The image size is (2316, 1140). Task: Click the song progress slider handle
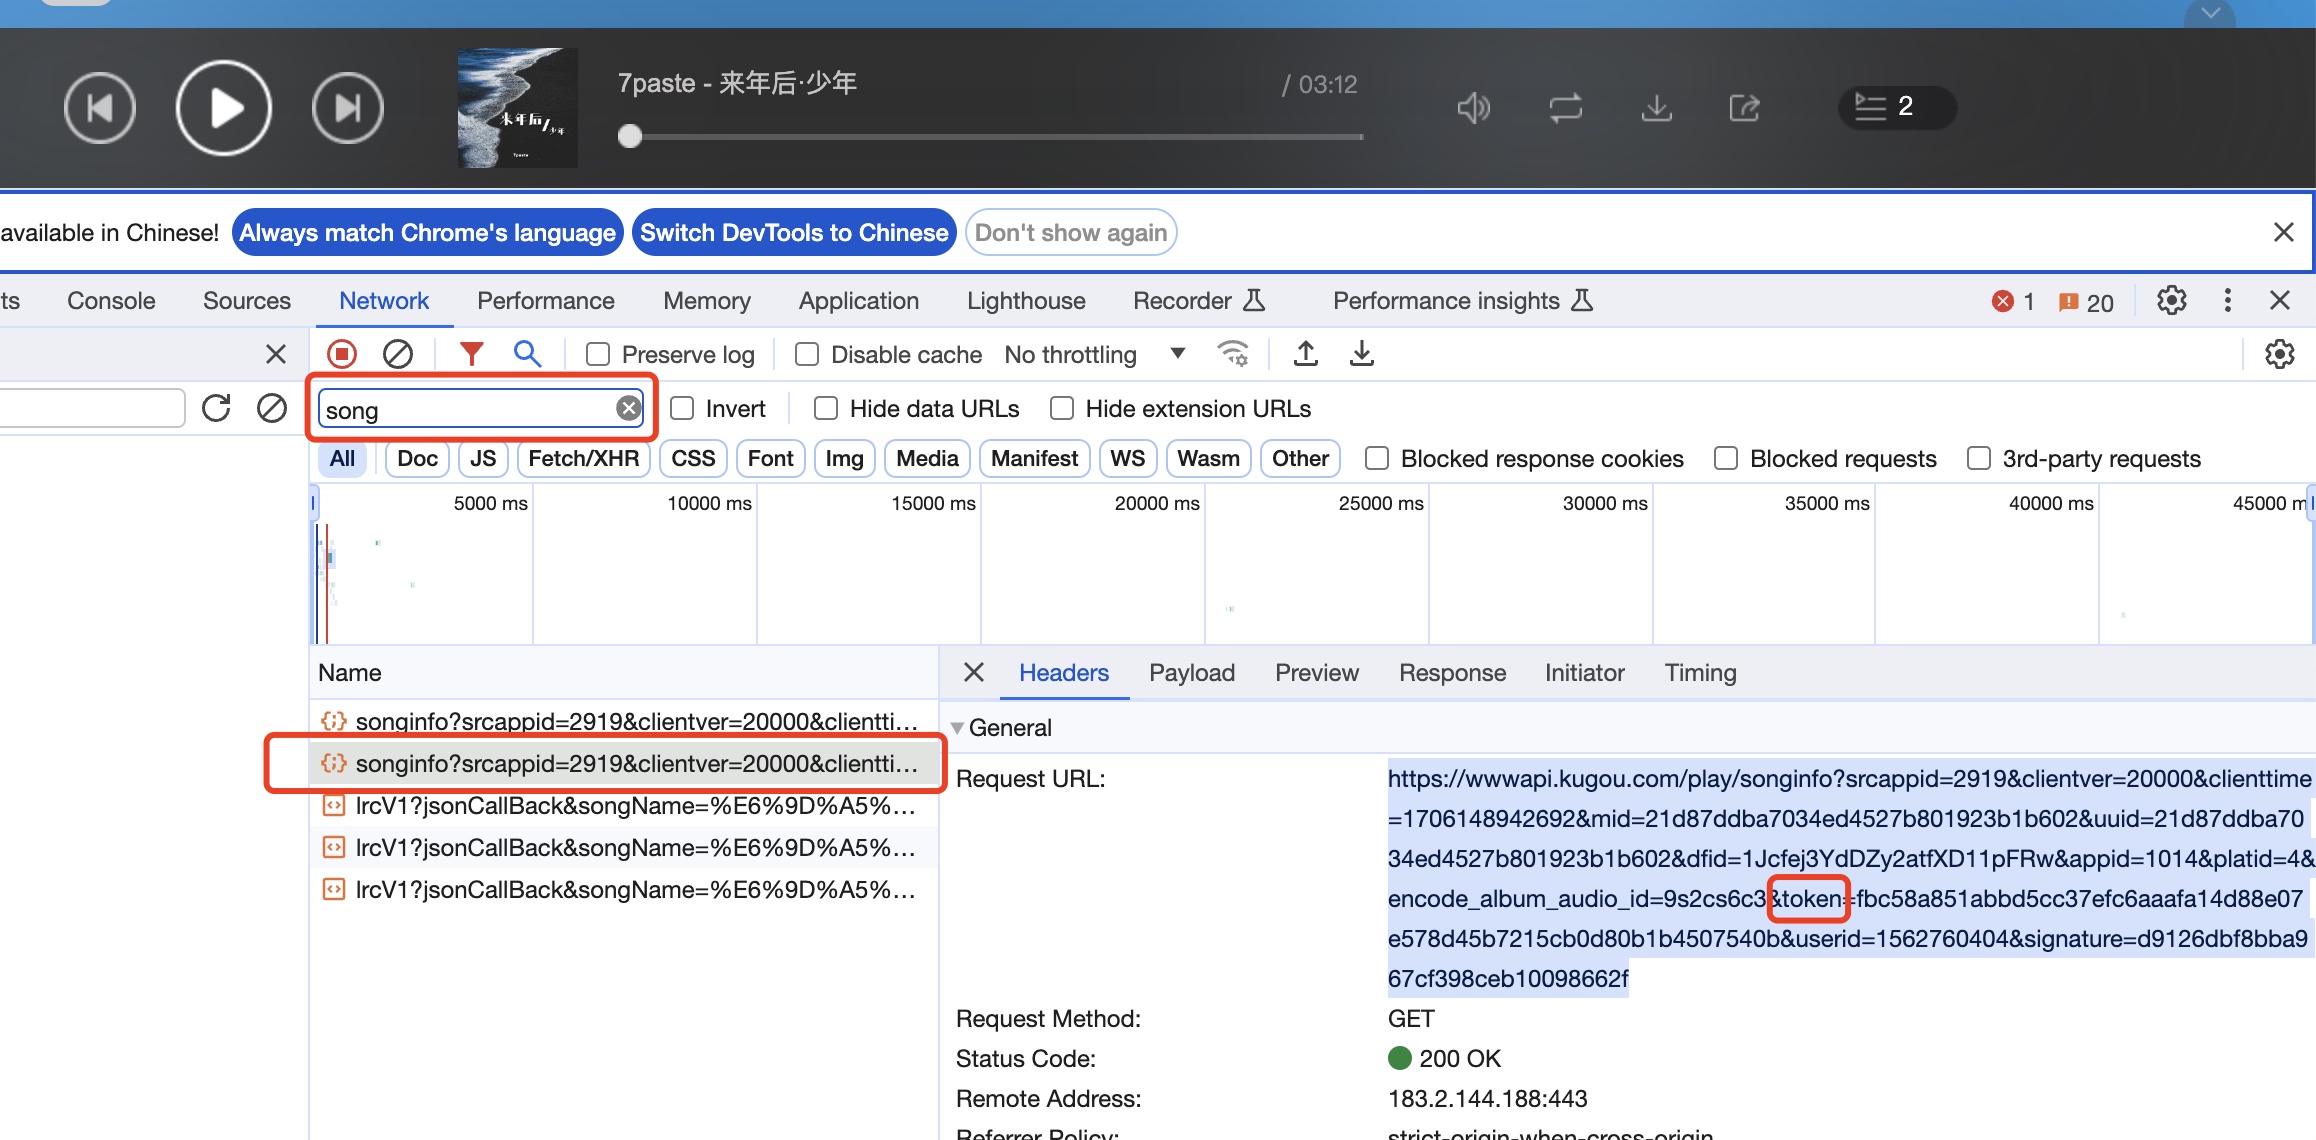tap(630, 136)
